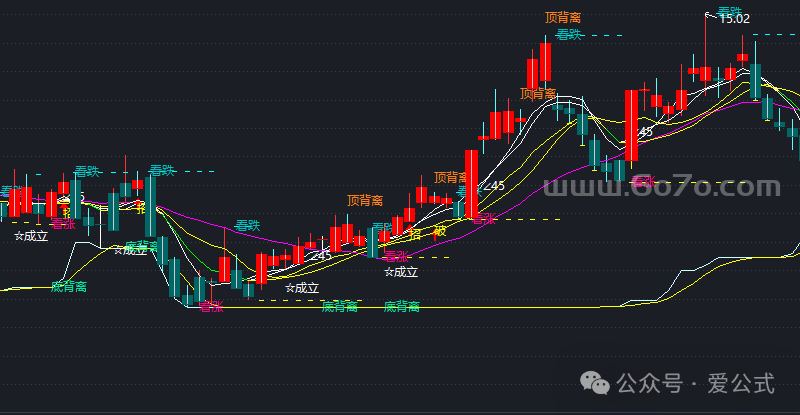
Task: Click the cyan dashed line at top-right corner
Action: click(775, 35)
